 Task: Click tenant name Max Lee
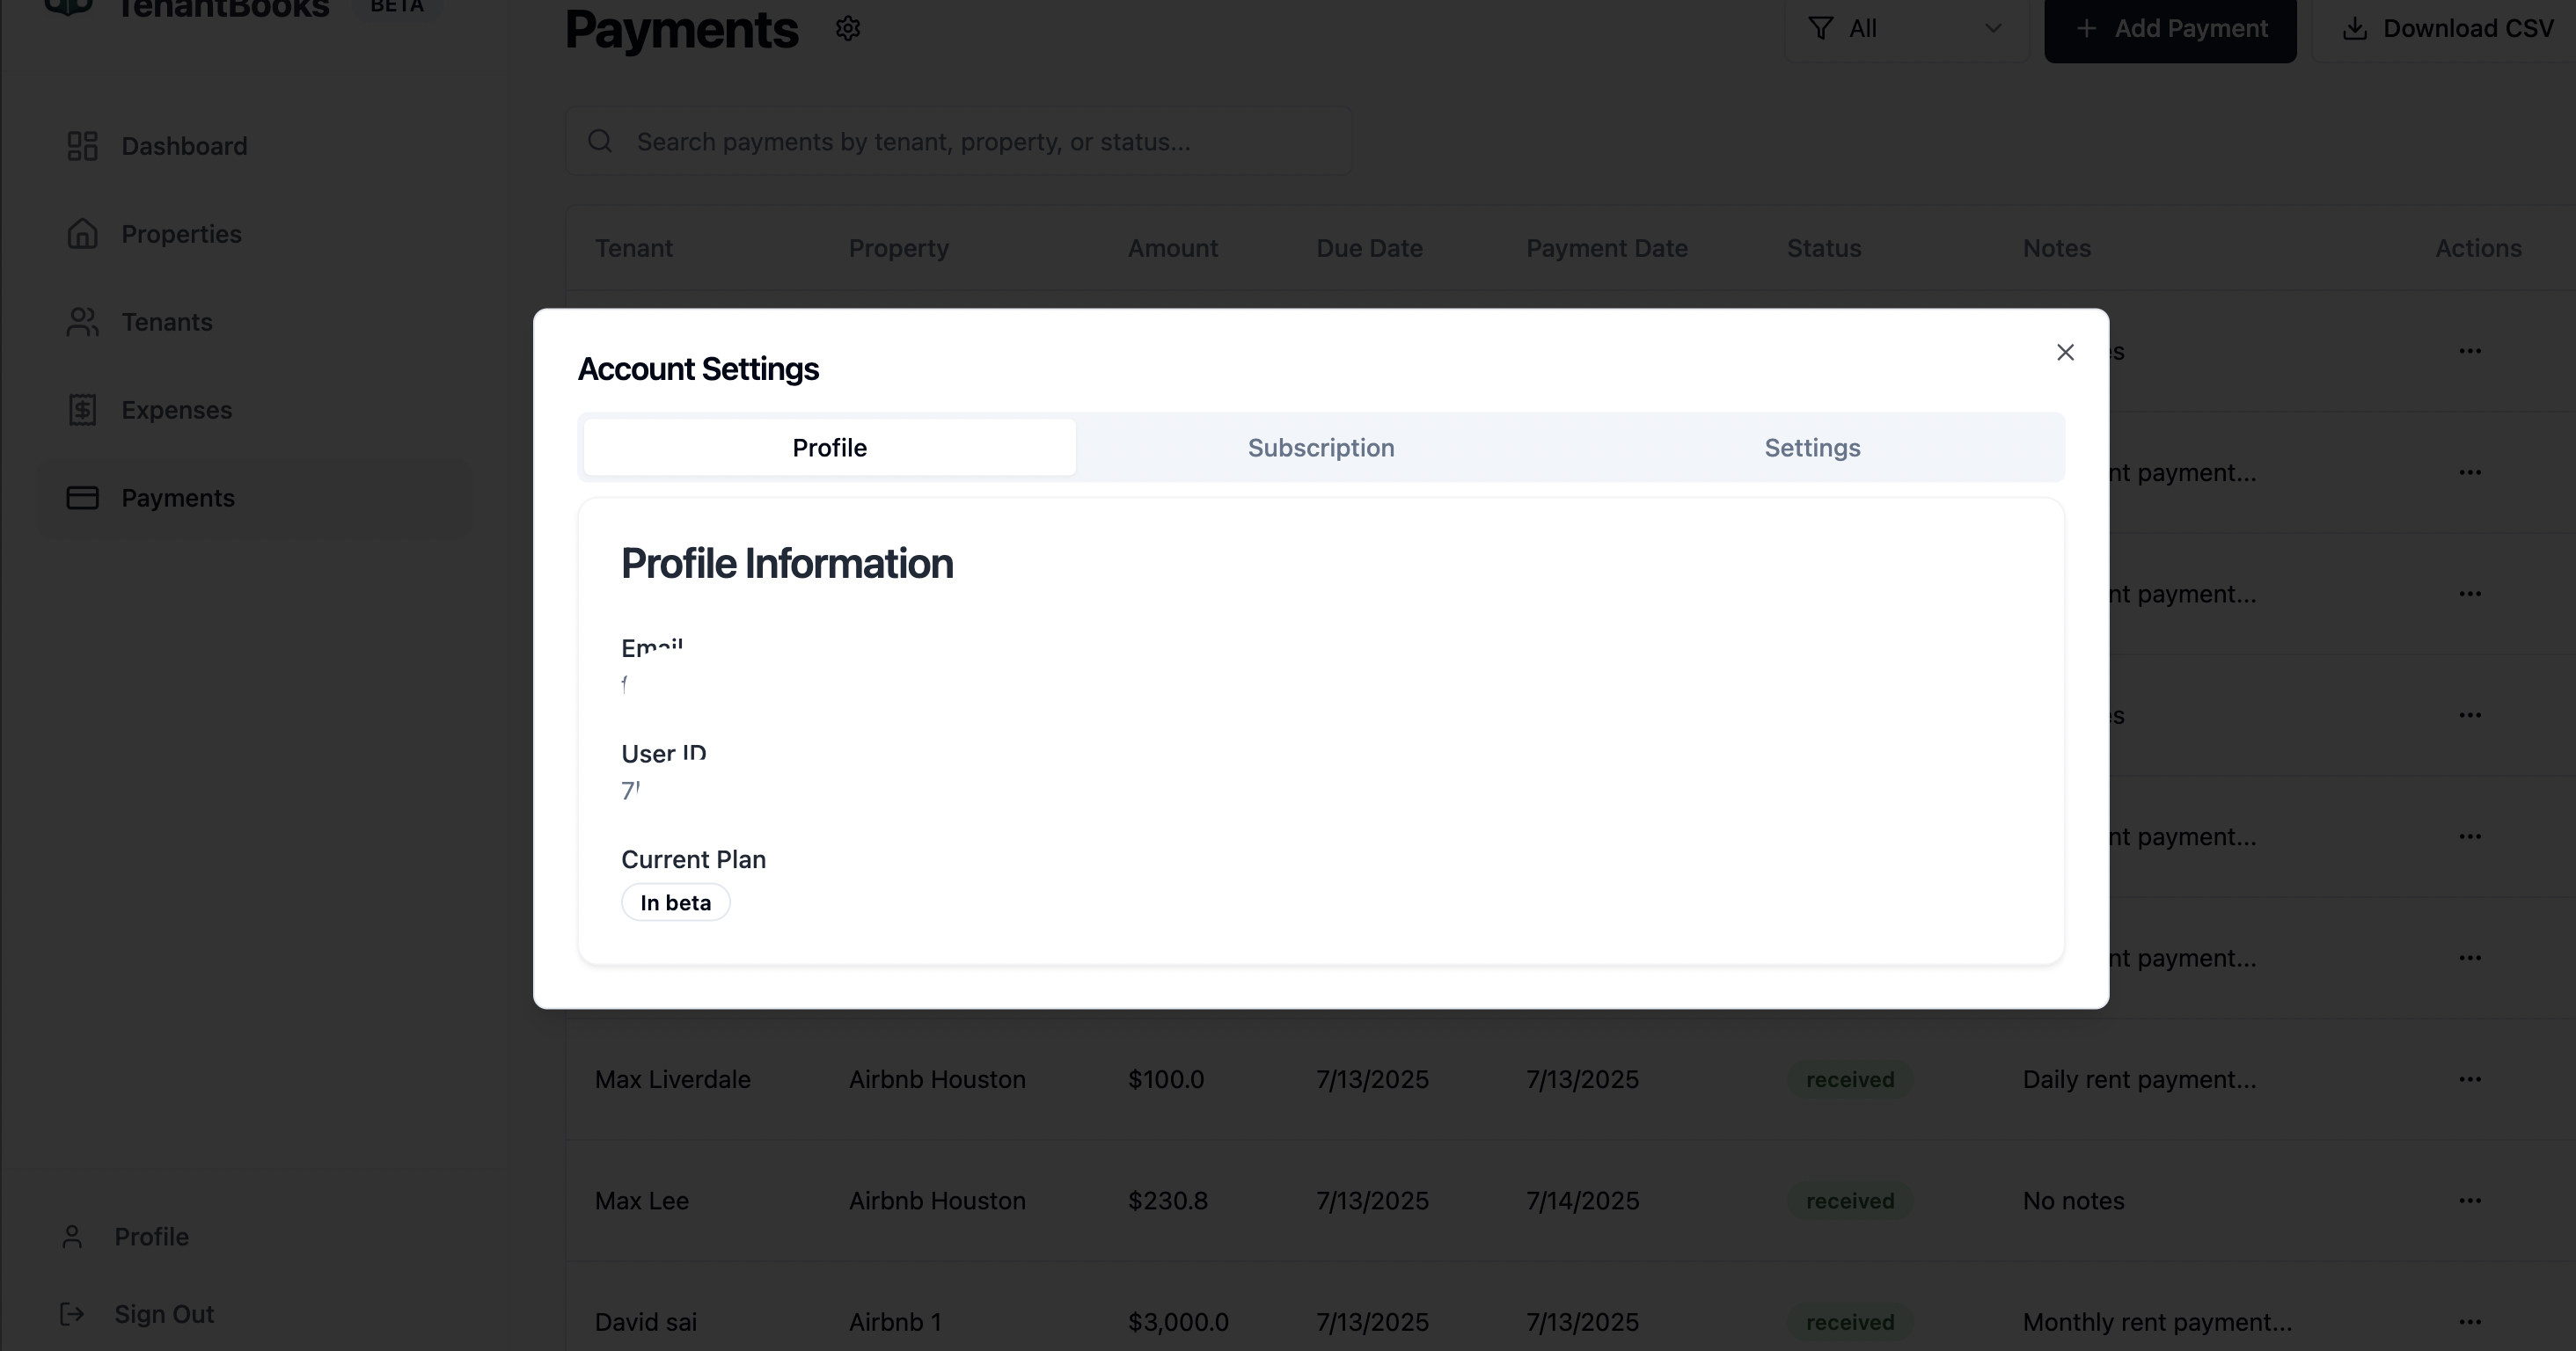(x=641, y=1201)
